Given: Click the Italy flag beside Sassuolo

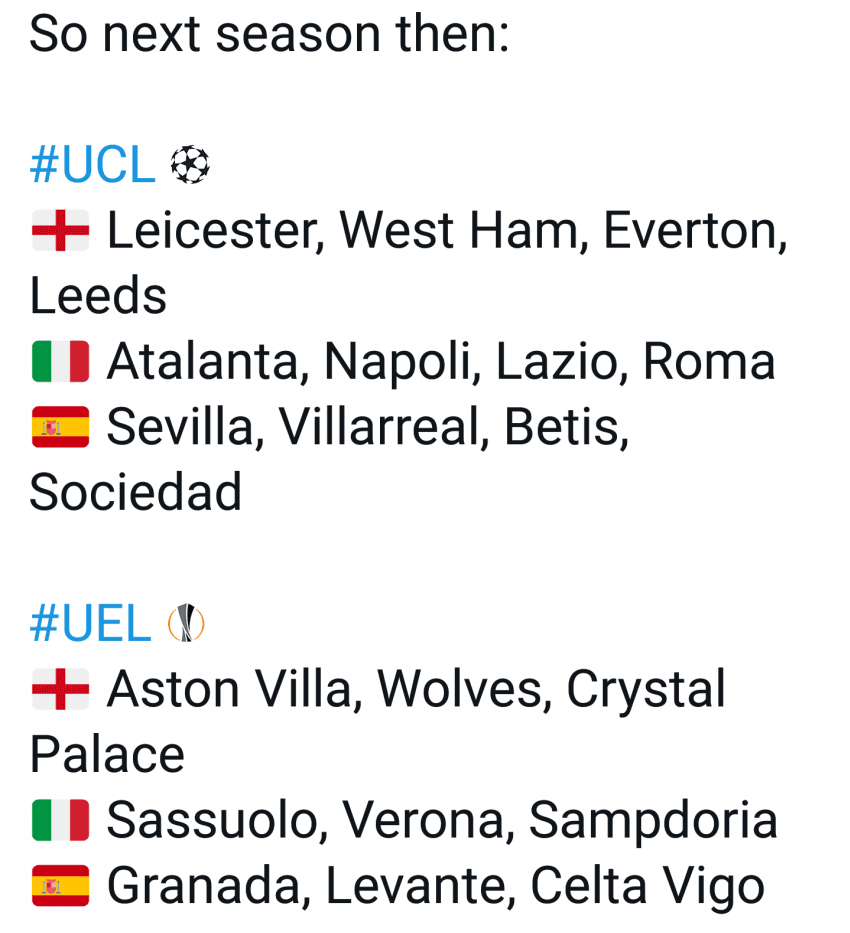Looking at the screenshot, I should click(x=61, y=820).
